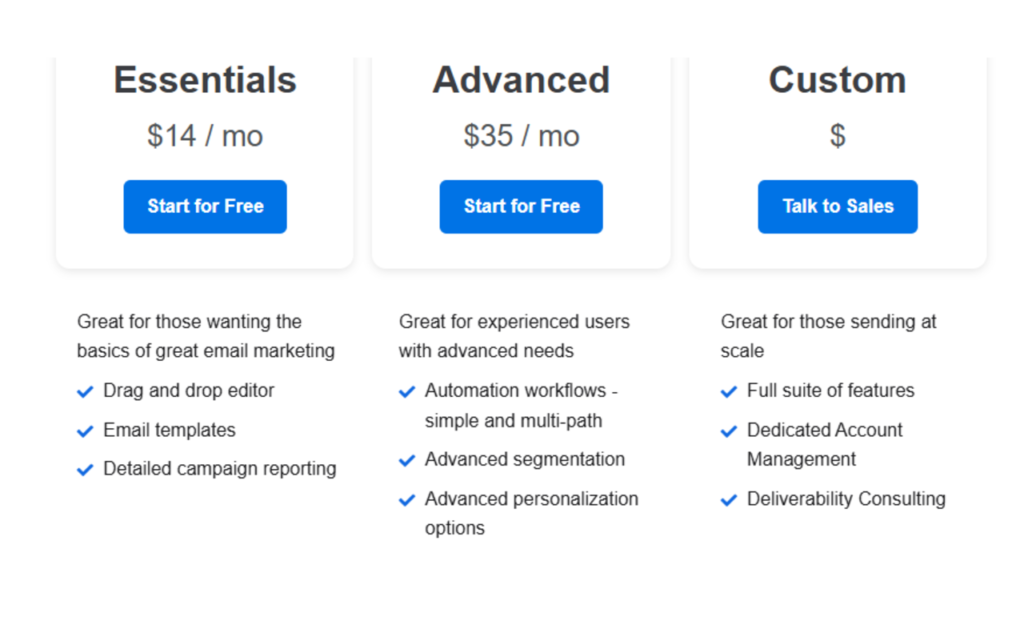Select the Advanced plan heading
The width and height of the screenshot is (1024, 641).
[521, 80]
